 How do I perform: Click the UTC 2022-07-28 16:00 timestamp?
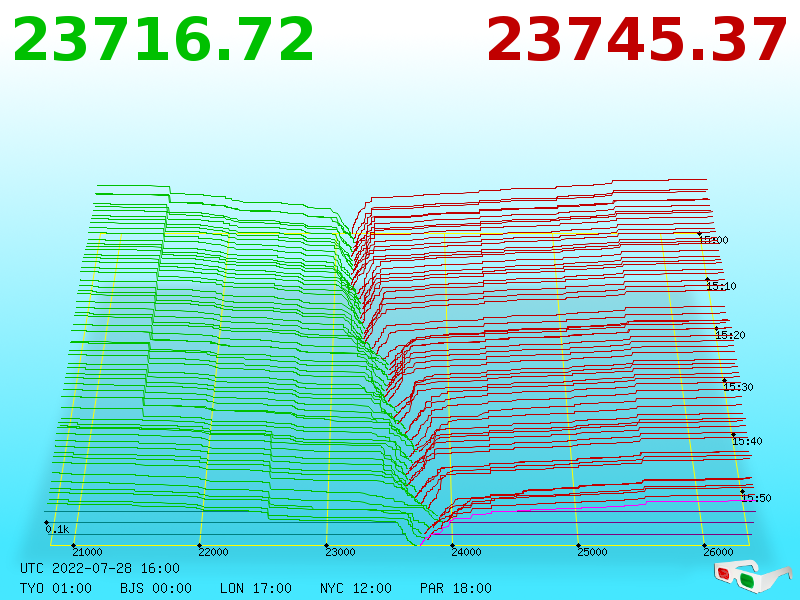pos(100,568)
